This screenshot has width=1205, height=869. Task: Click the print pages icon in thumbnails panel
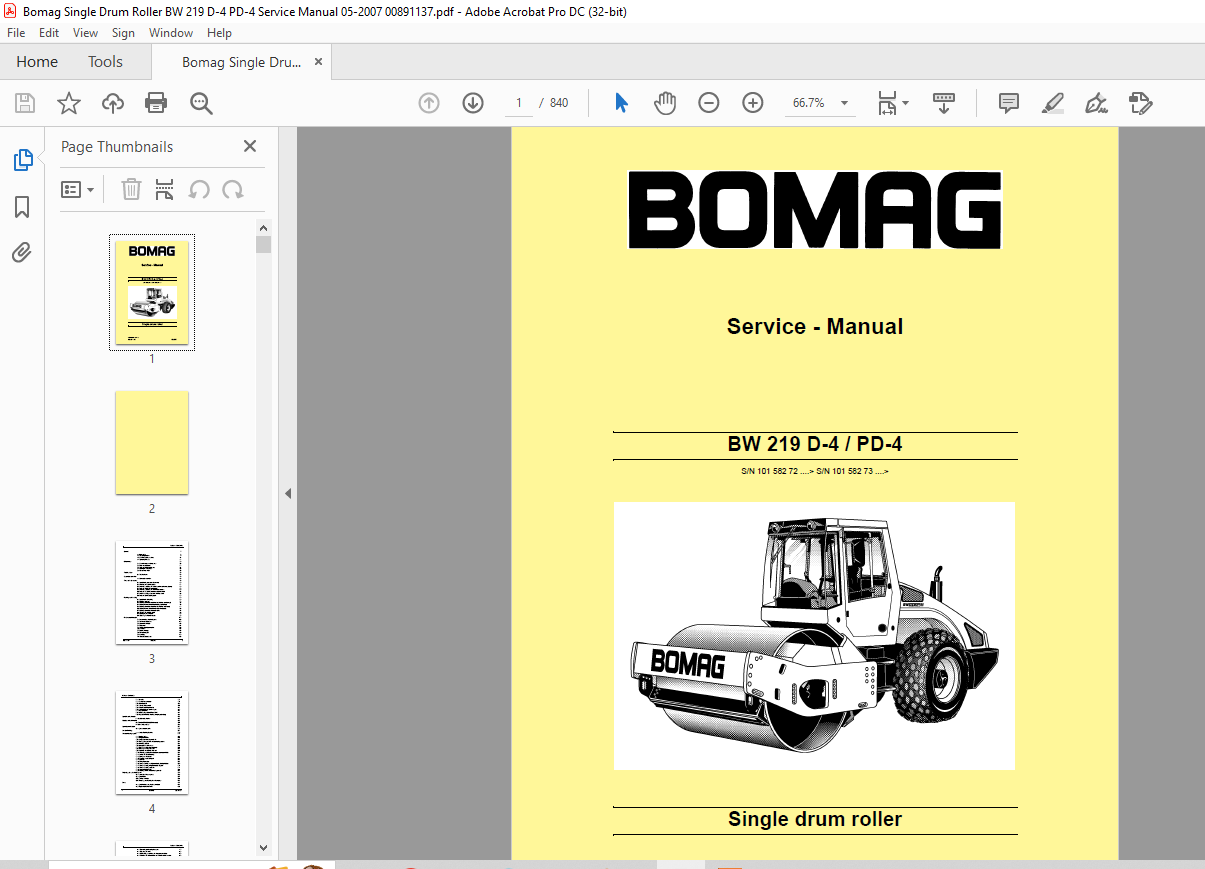[x=165, y=189]
